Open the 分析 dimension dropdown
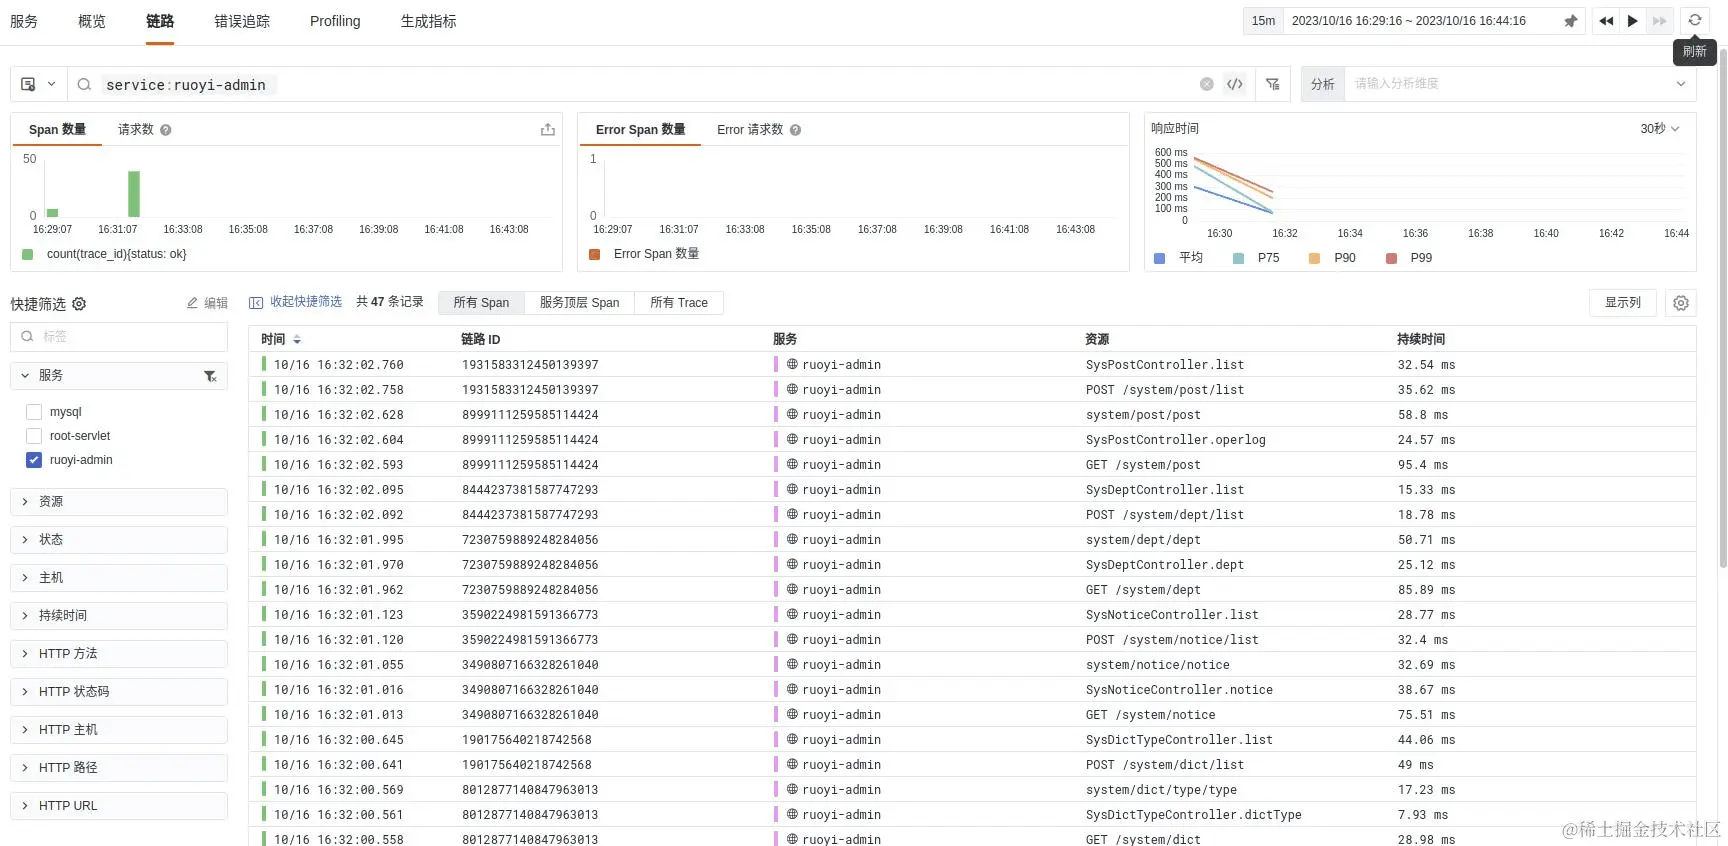The width and height of the screenshot is (1728, 846). coord(1519,84)
